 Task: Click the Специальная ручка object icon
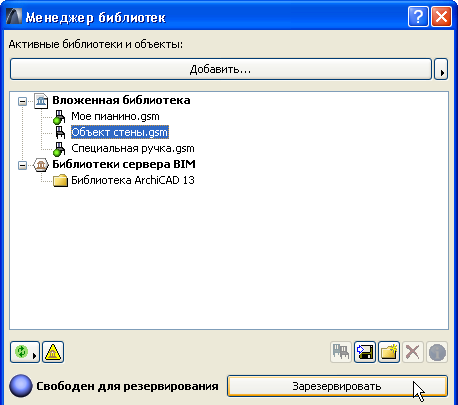coord(59,149)
